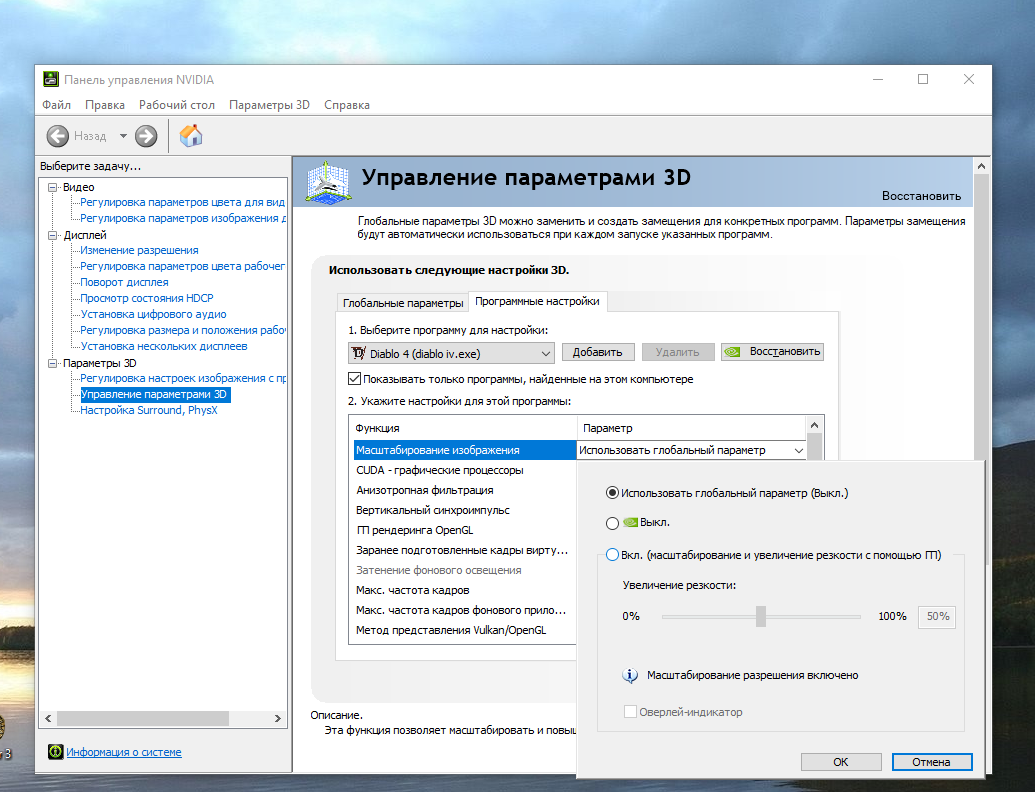Viewport: 1035px width, 792px height.
Task: Select 'Макс. частота кадров' row
Action: click(465, 590)
